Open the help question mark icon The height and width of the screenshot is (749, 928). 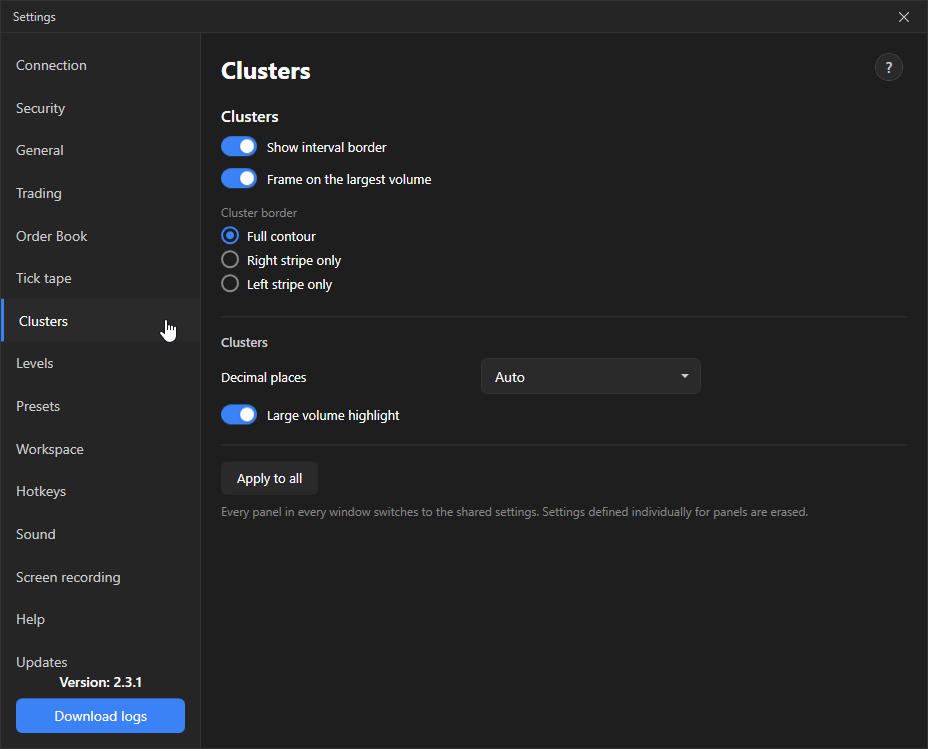[888, 67]
